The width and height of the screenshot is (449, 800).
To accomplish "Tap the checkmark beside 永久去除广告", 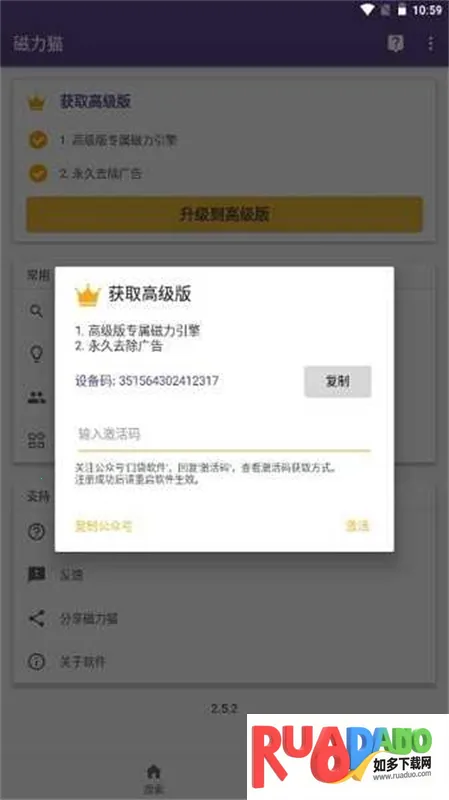I will (x=38, y=173).
